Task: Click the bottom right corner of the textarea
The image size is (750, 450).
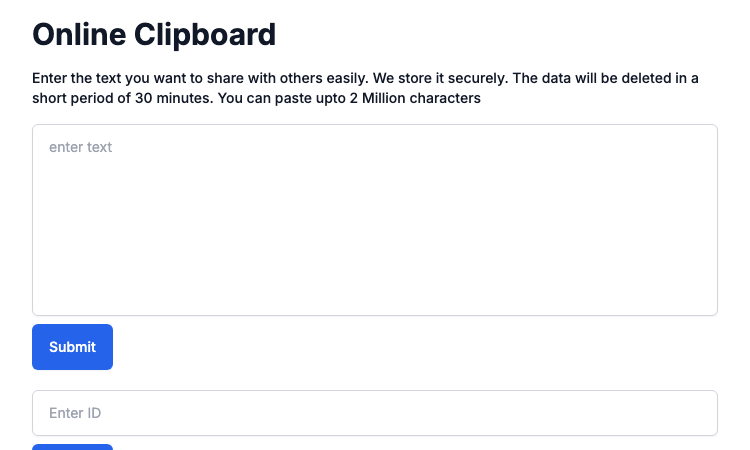Action: (x=713, y=311)
